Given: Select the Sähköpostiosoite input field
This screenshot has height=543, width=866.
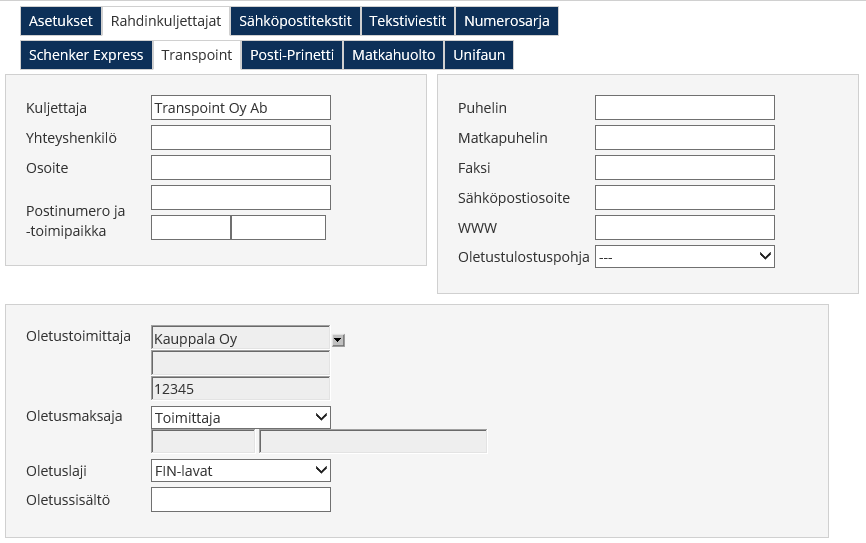Looking at the screenshot, I should 684,198.
